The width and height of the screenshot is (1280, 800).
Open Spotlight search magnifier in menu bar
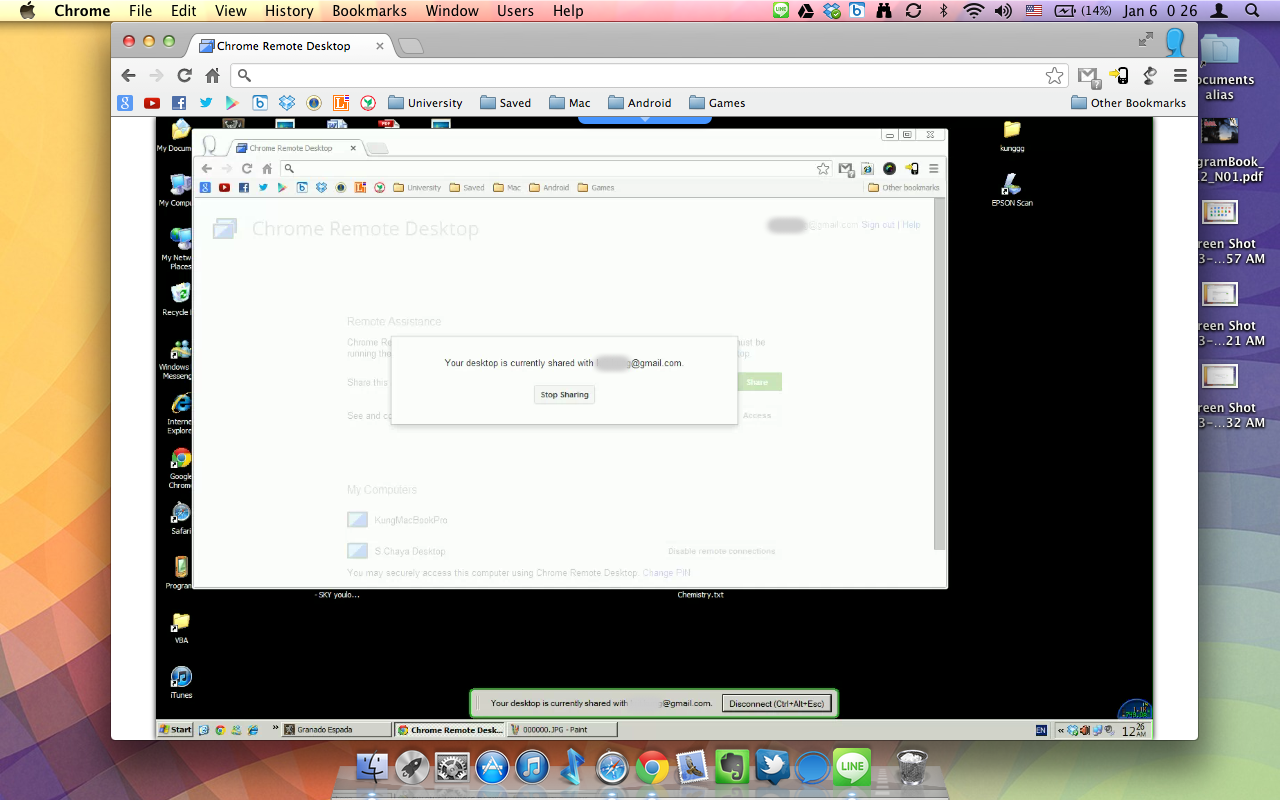1252,11
